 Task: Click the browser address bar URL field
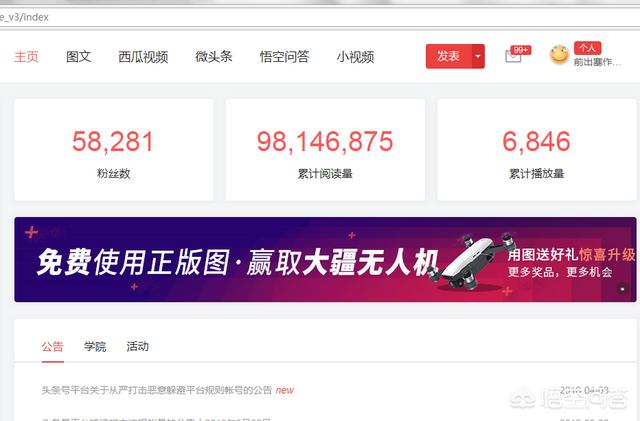pyautogui.click(x=320, y=17)
